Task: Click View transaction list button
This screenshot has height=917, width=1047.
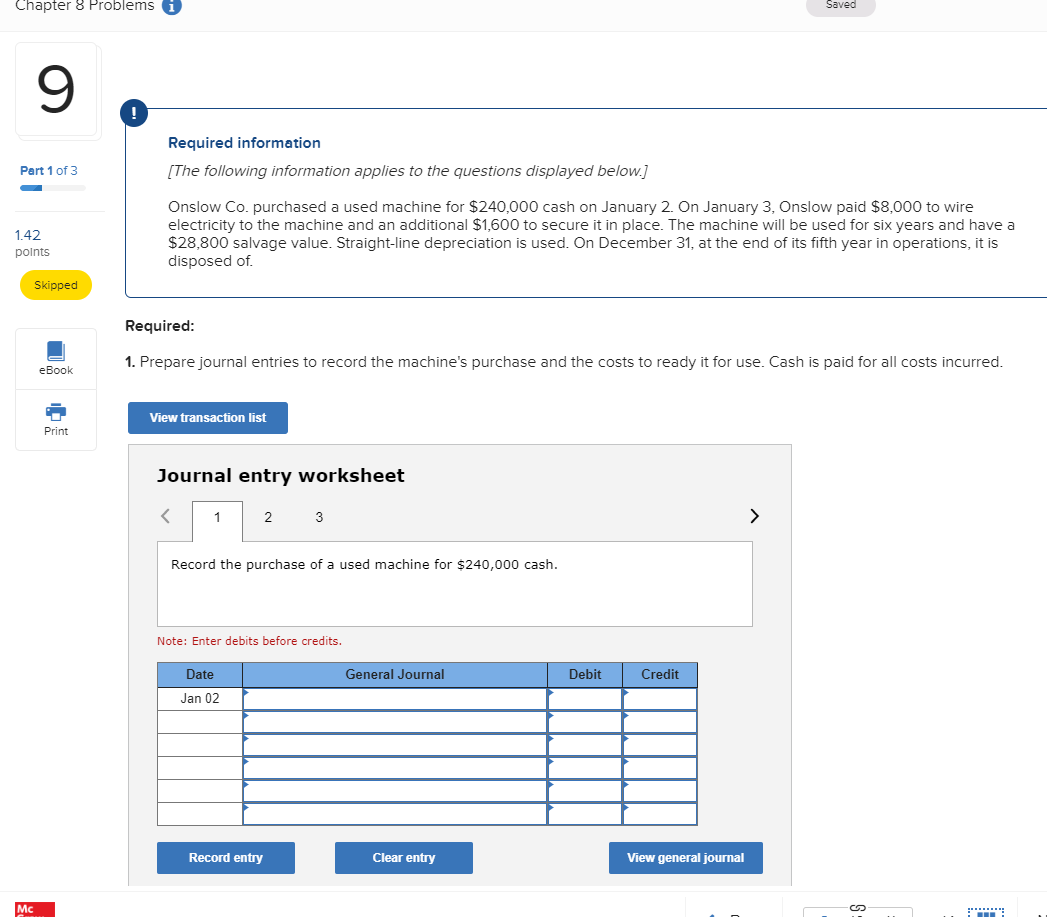Action: pyautogui.click(x=208, y=418)
